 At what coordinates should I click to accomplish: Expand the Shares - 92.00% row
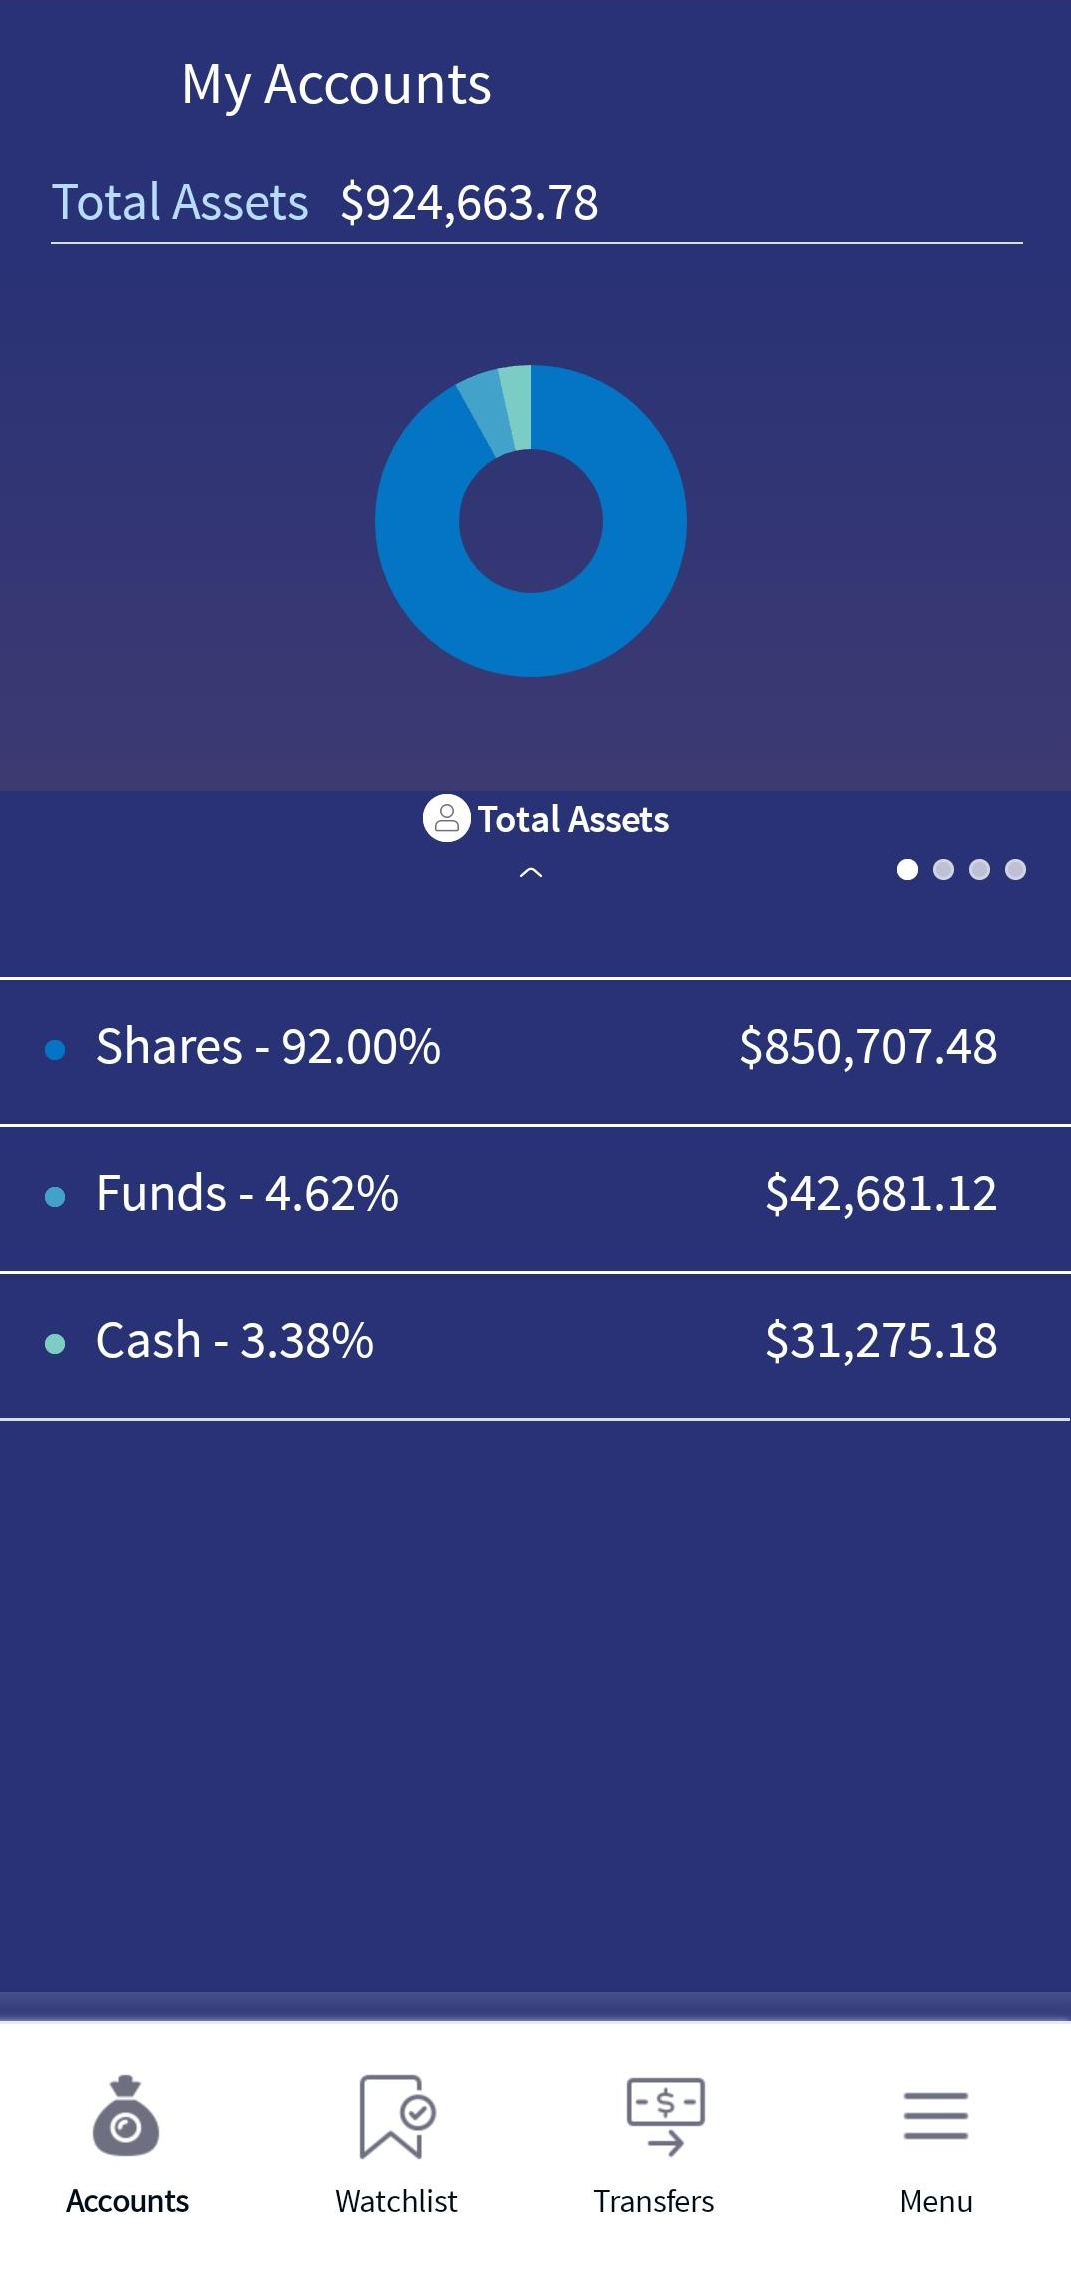coord(535,1051)
